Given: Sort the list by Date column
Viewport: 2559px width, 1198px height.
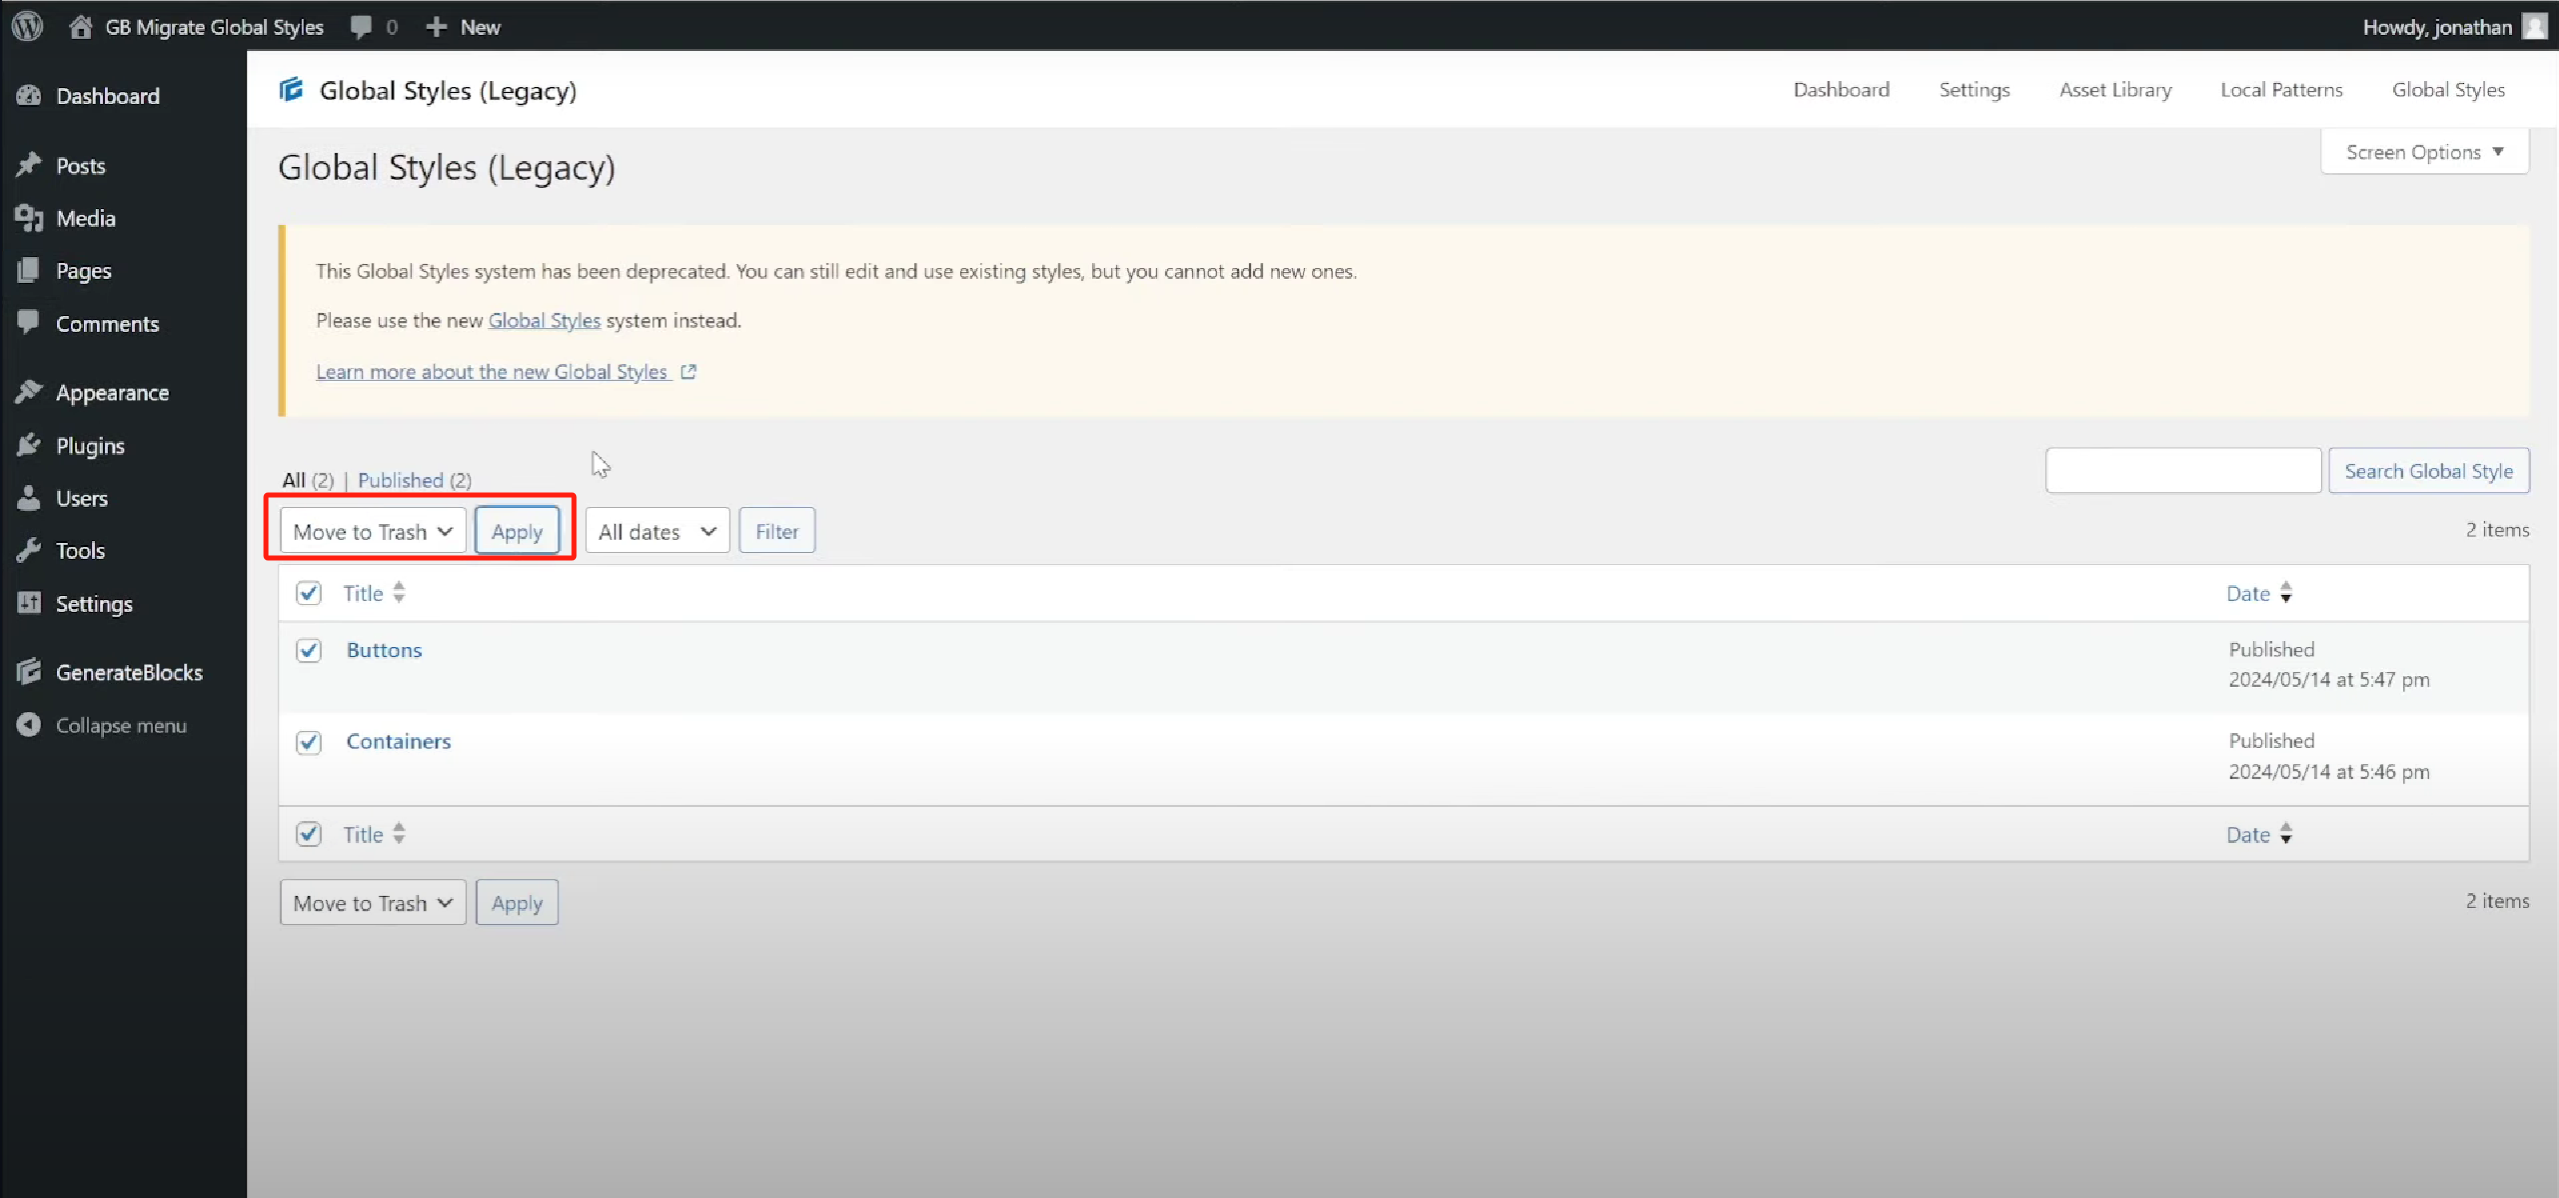Looking at the screenshot, I should point(2247,593).
